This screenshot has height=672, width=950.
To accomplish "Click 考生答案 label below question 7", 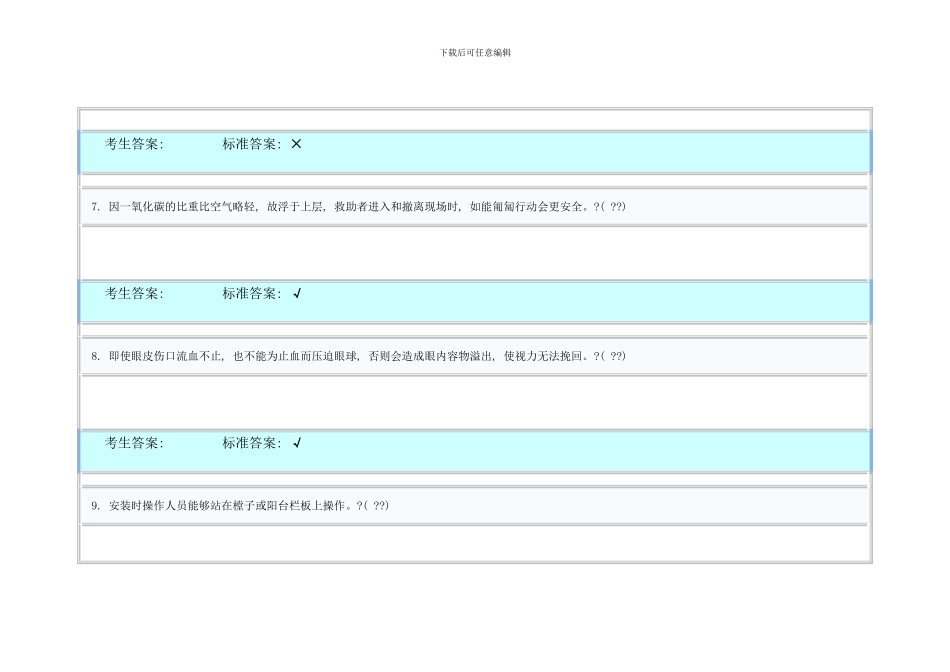I will (x=135, y=294).
